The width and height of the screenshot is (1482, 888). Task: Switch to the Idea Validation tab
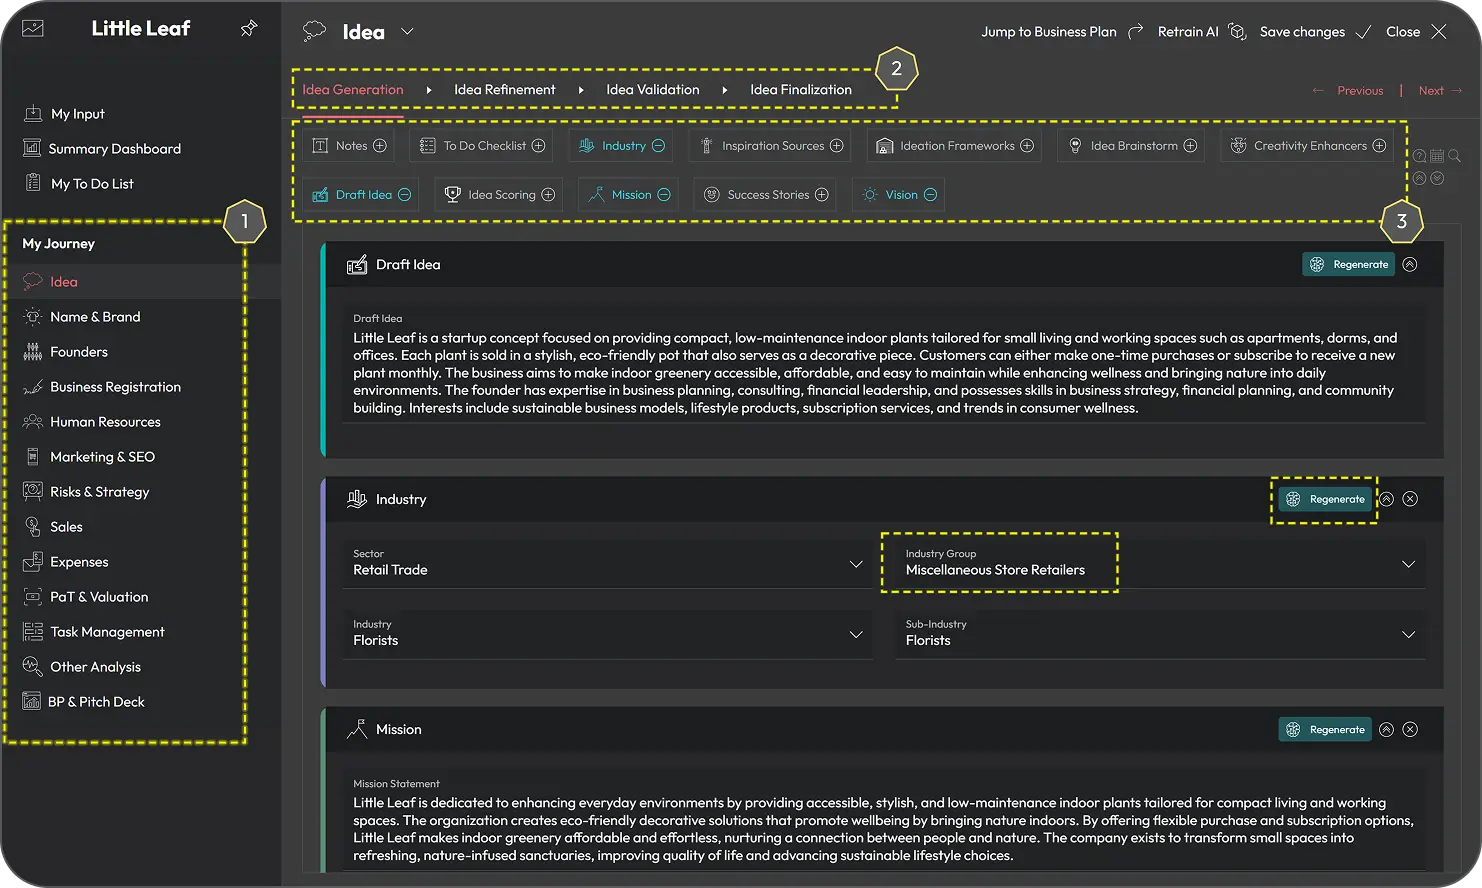pyautogui.click(x=652, y=90)
